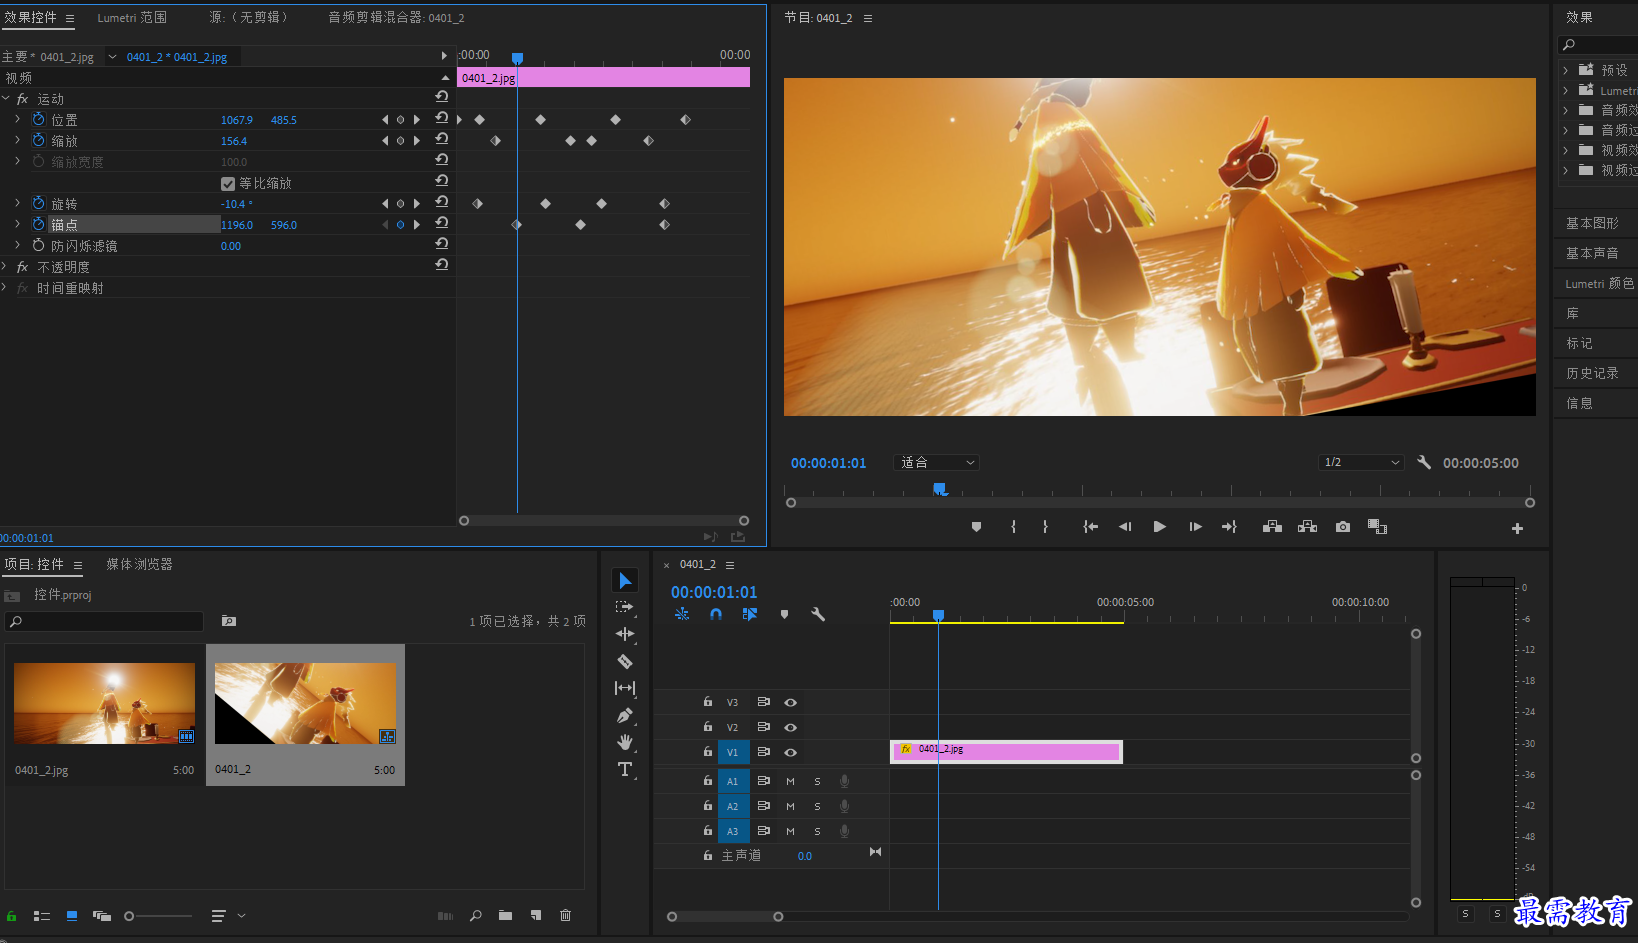The height and width of the screenshot is (943, 1638).
Task: Click the Mark In button
Action: pyautogui.click(x=1013, y=527)
